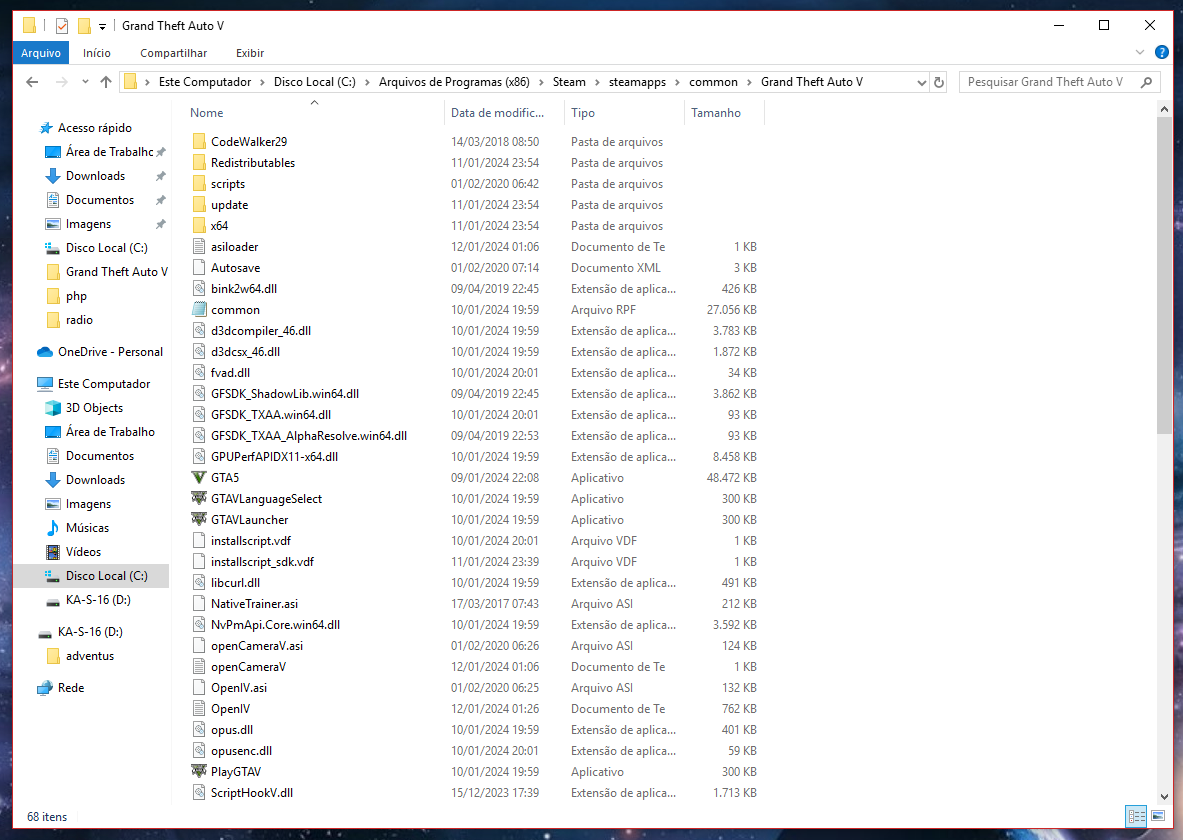Expand the chevron after Steam in path
The image size is (1183, 840).
coord(598,82)
